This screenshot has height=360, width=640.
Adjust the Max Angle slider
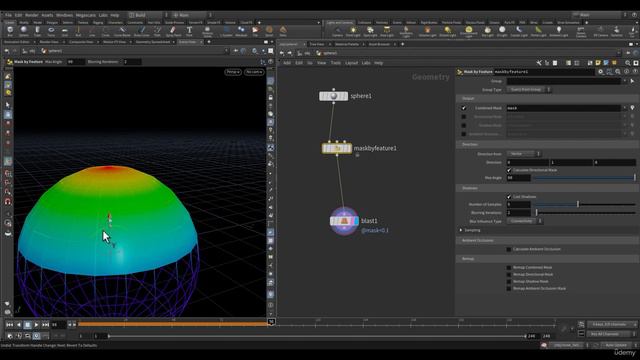584,178
